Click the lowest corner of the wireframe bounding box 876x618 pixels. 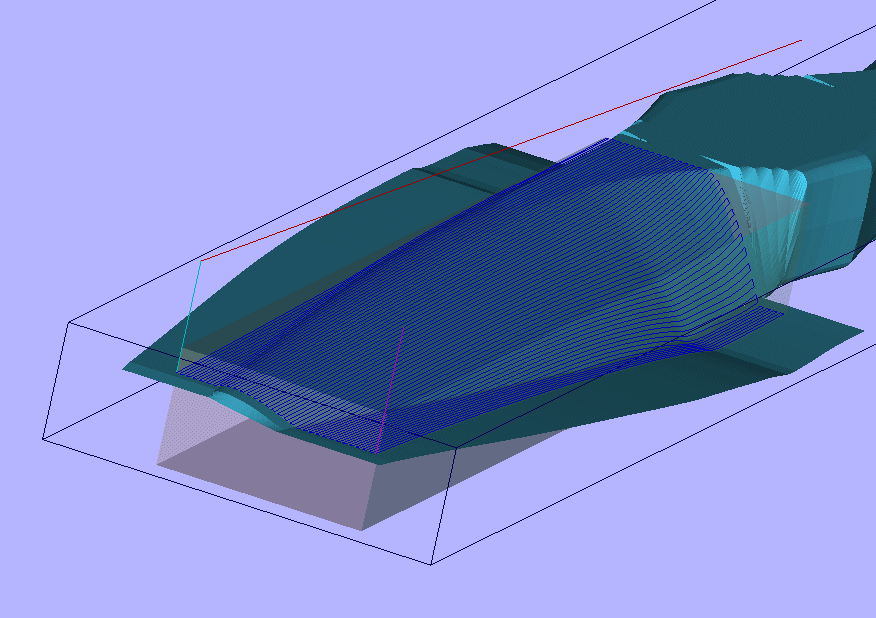pyautogui.click(x=431, y=565)
